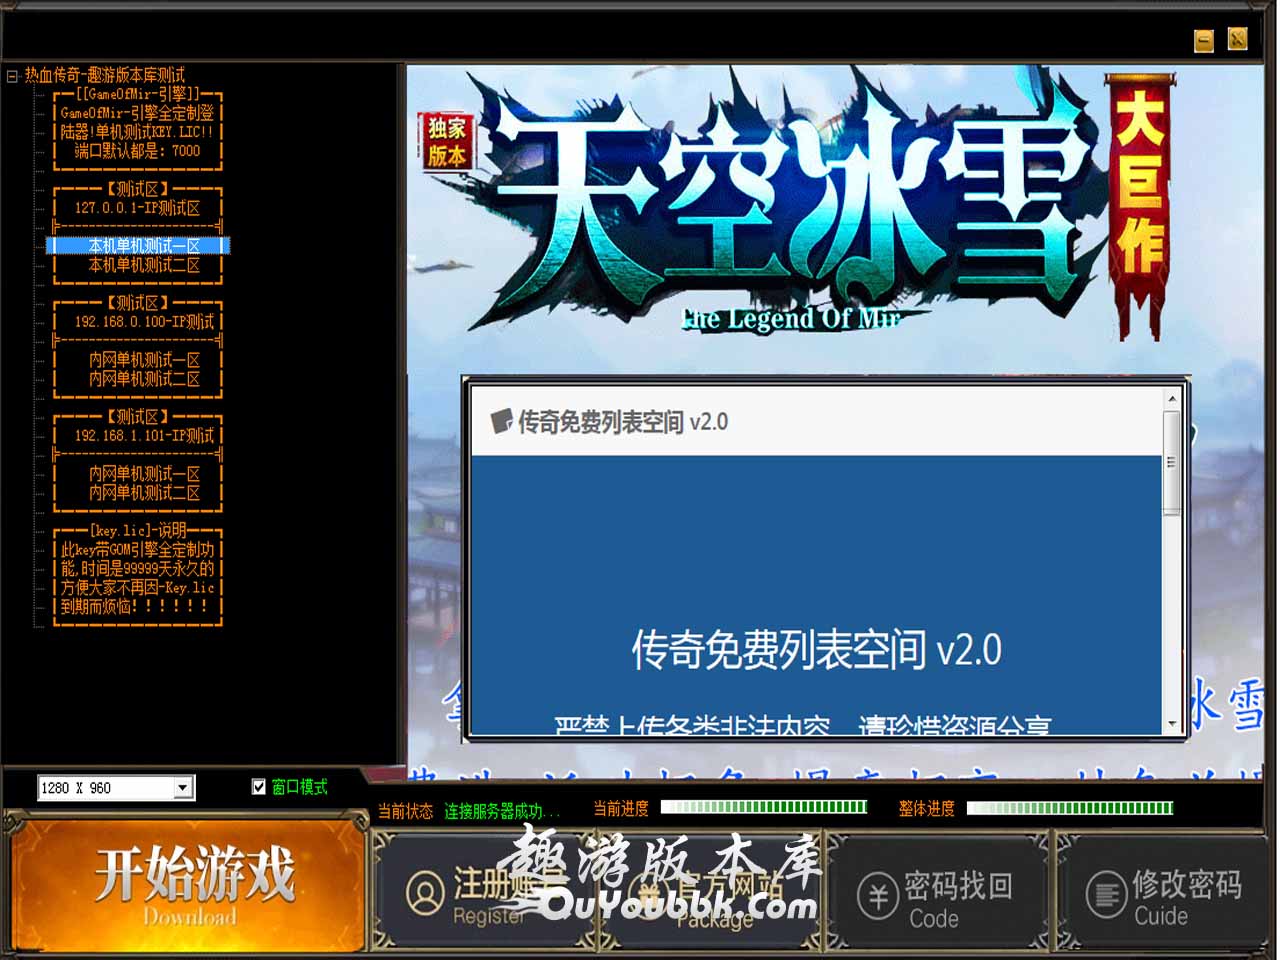
Task: Click row 'GameOfMir-引擎全定制登'
Action: (x=138, y=113)
